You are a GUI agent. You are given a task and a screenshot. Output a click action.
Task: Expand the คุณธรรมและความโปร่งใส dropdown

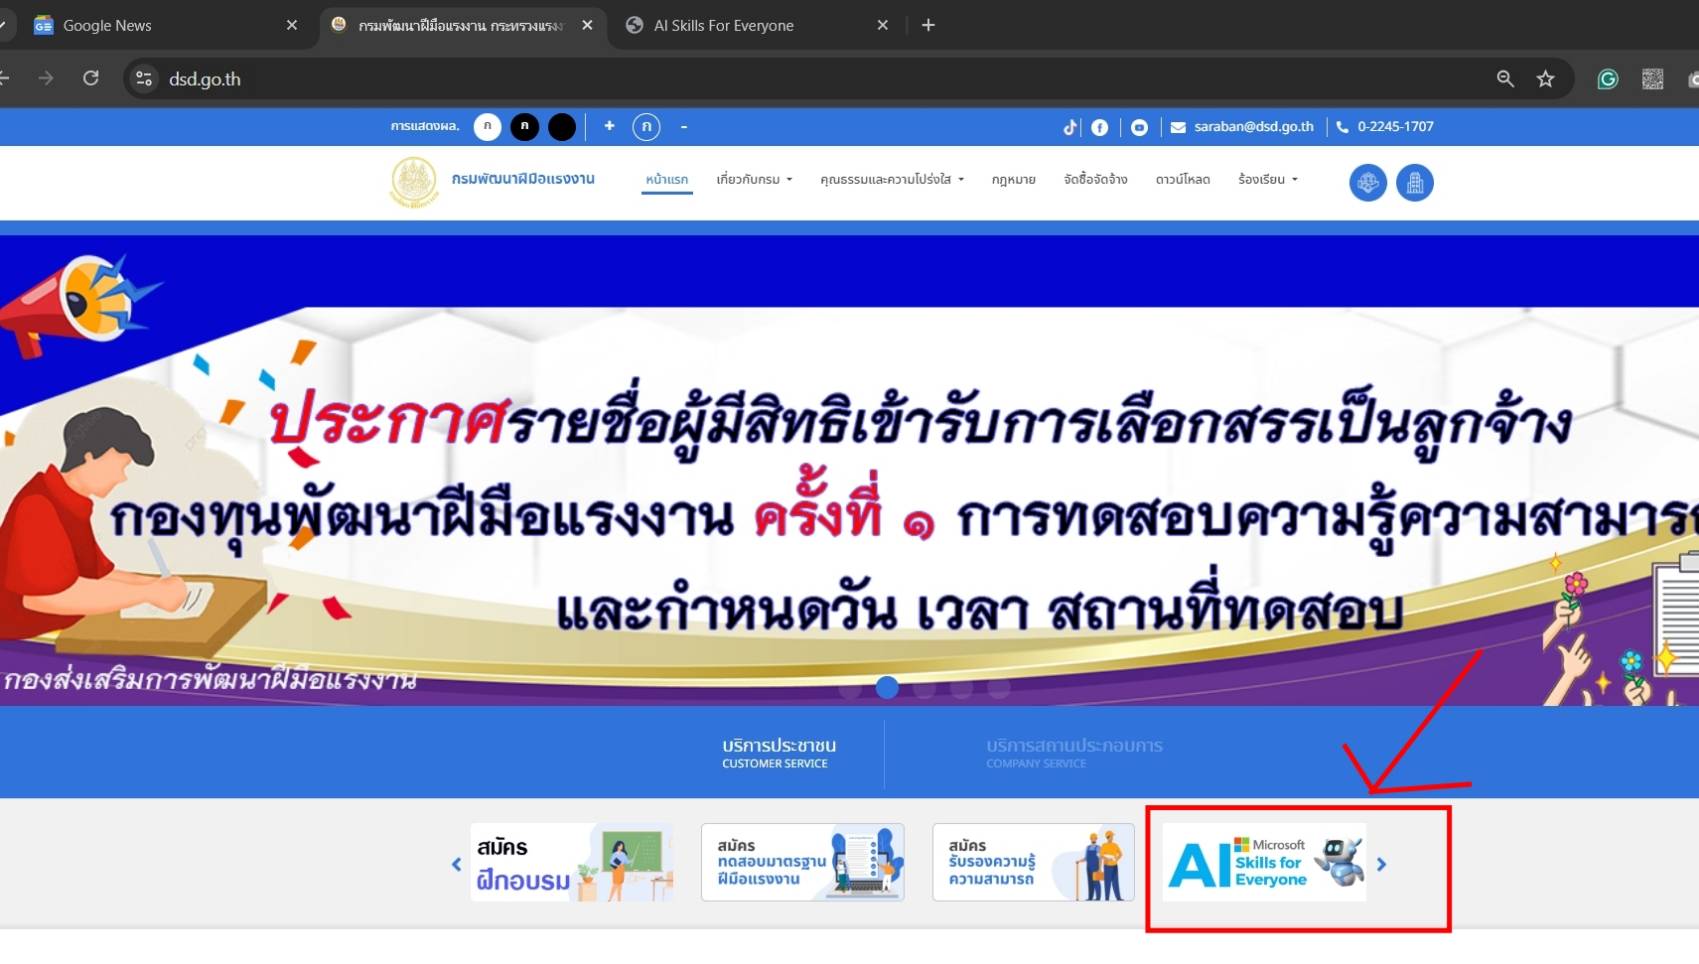point(891,180)
